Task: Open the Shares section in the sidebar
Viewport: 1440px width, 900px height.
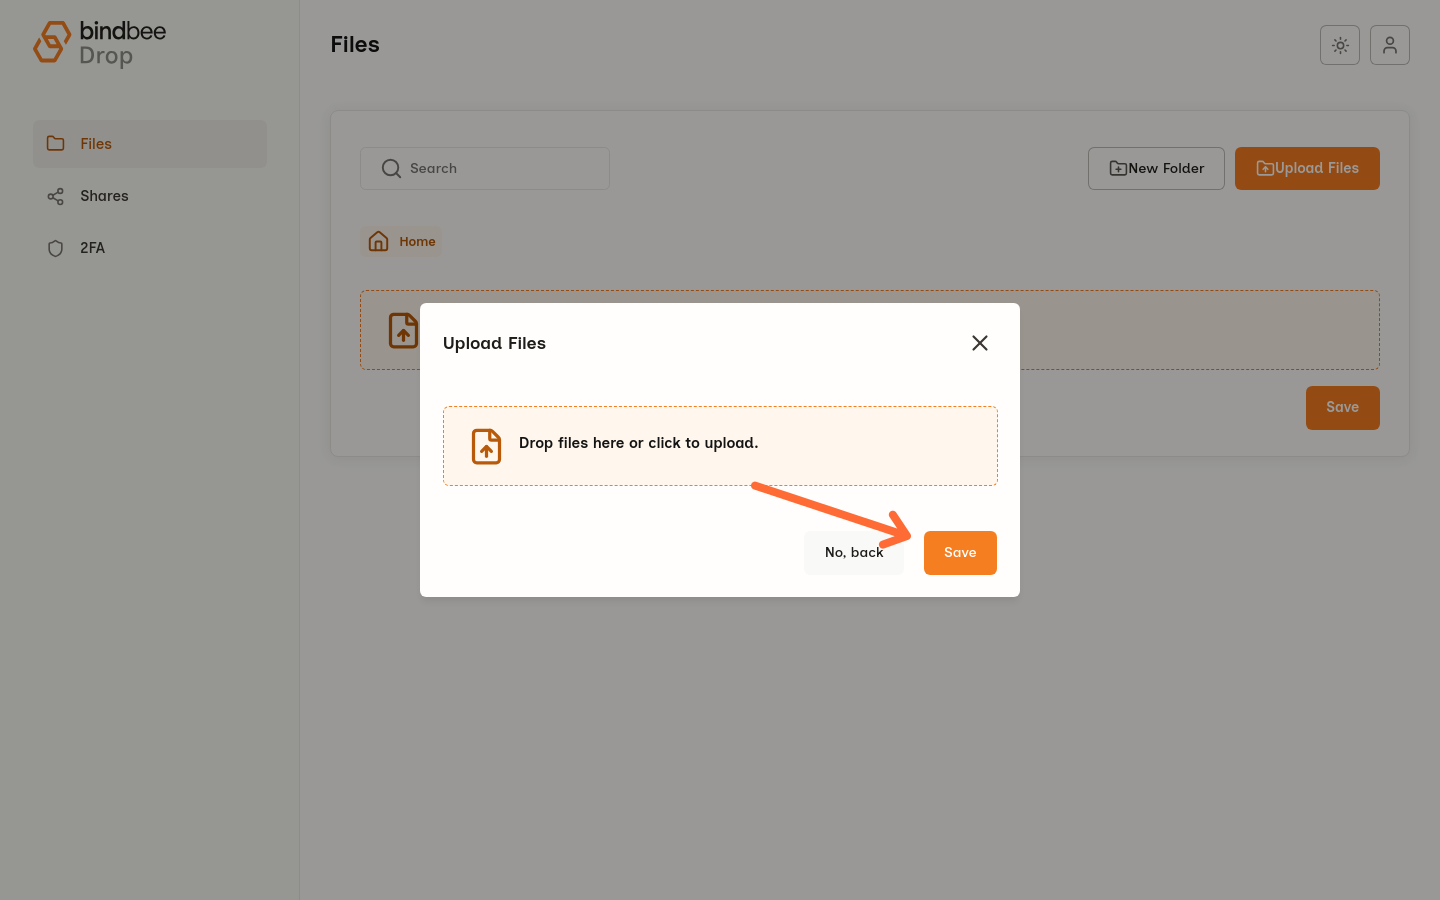Action: click(x=150, y=196)
